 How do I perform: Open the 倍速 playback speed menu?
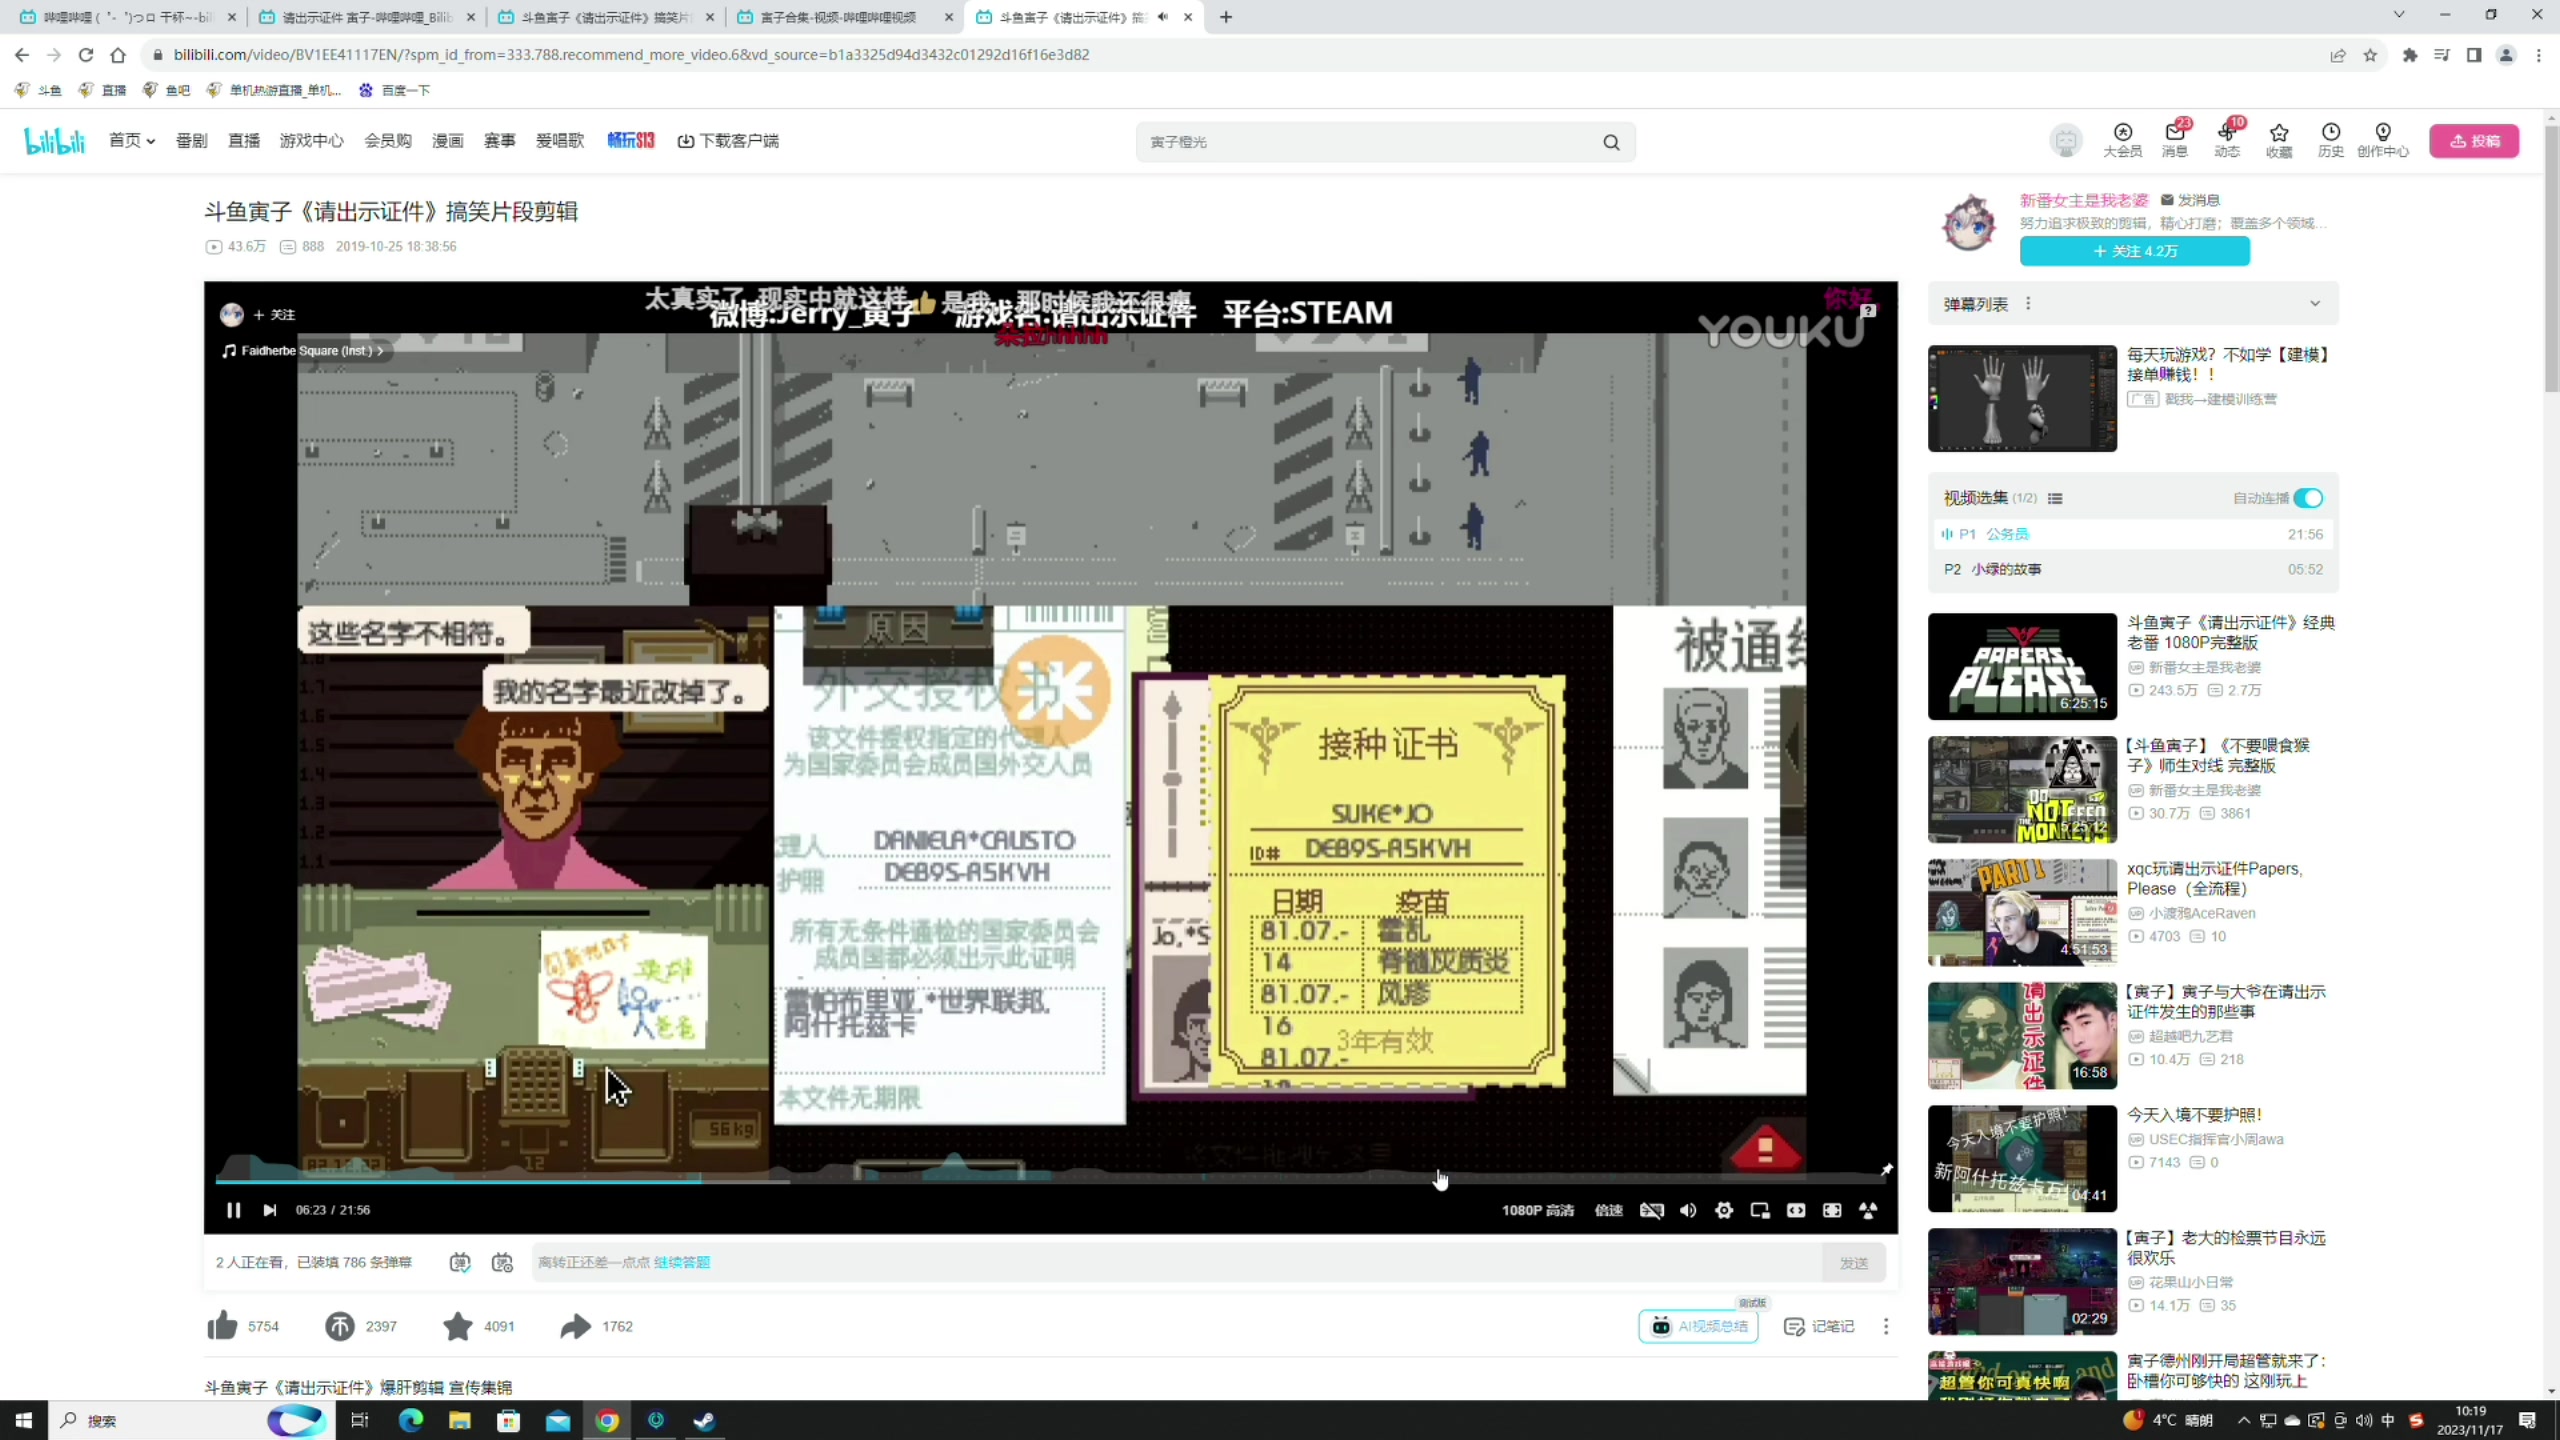pyautogui.click(x=1609, y=1210)
